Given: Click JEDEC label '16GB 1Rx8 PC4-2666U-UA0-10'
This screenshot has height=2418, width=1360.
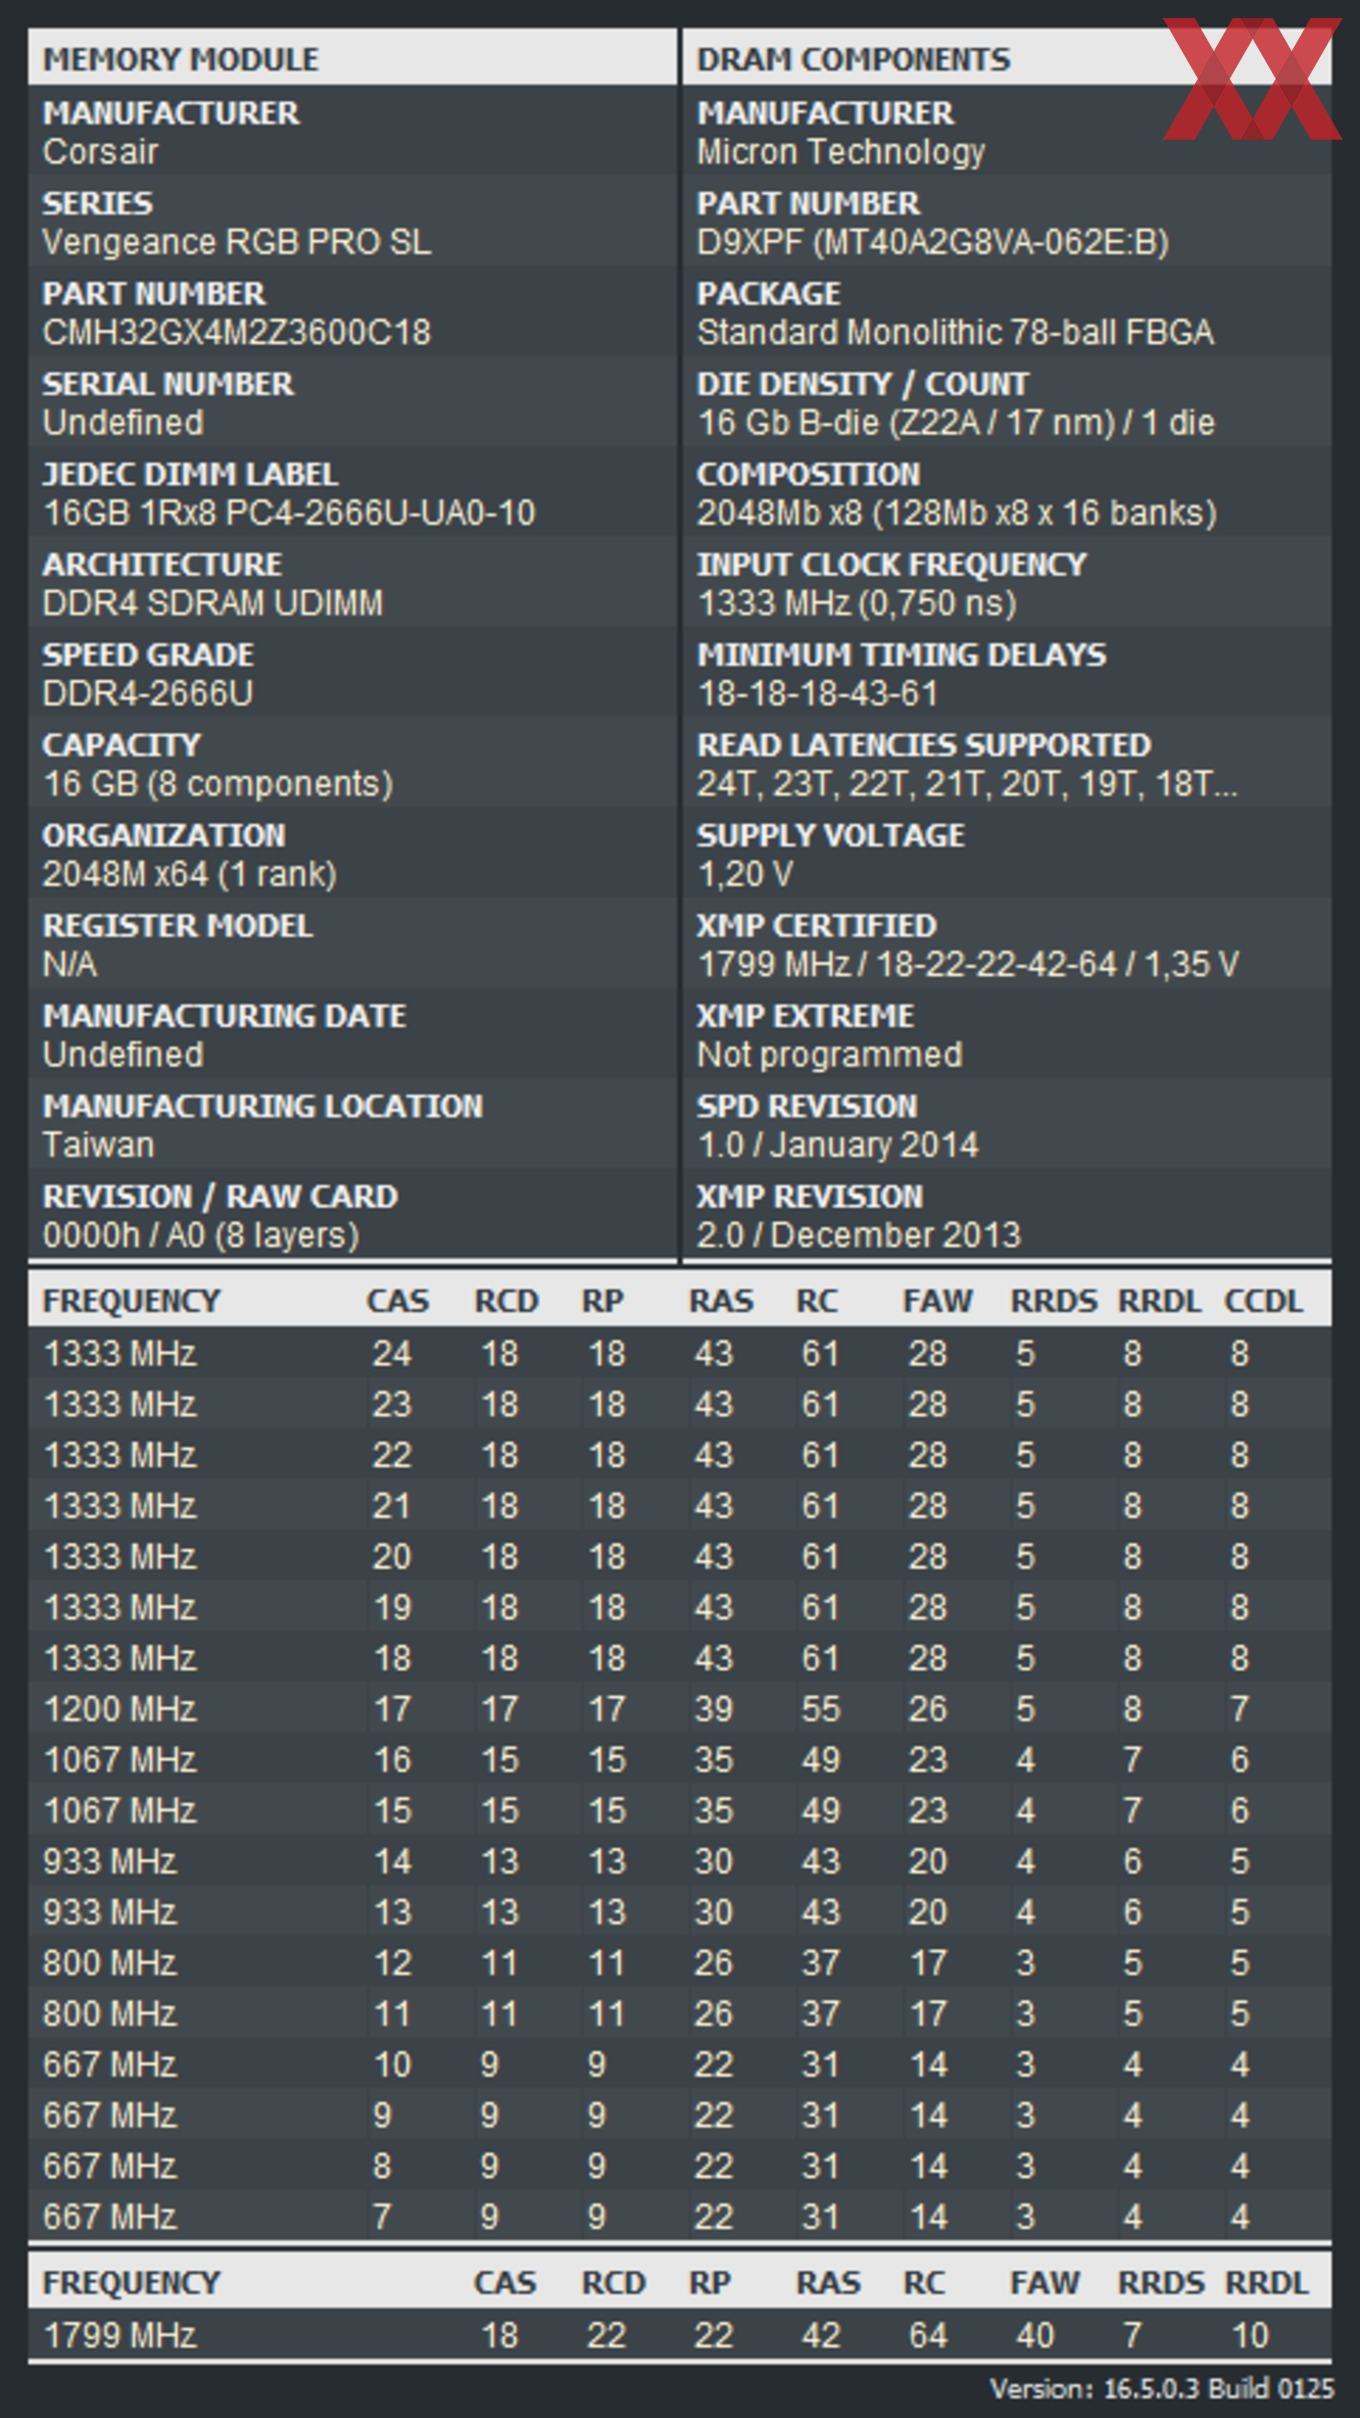Looking at the screenshot, I should pos(289,512).
